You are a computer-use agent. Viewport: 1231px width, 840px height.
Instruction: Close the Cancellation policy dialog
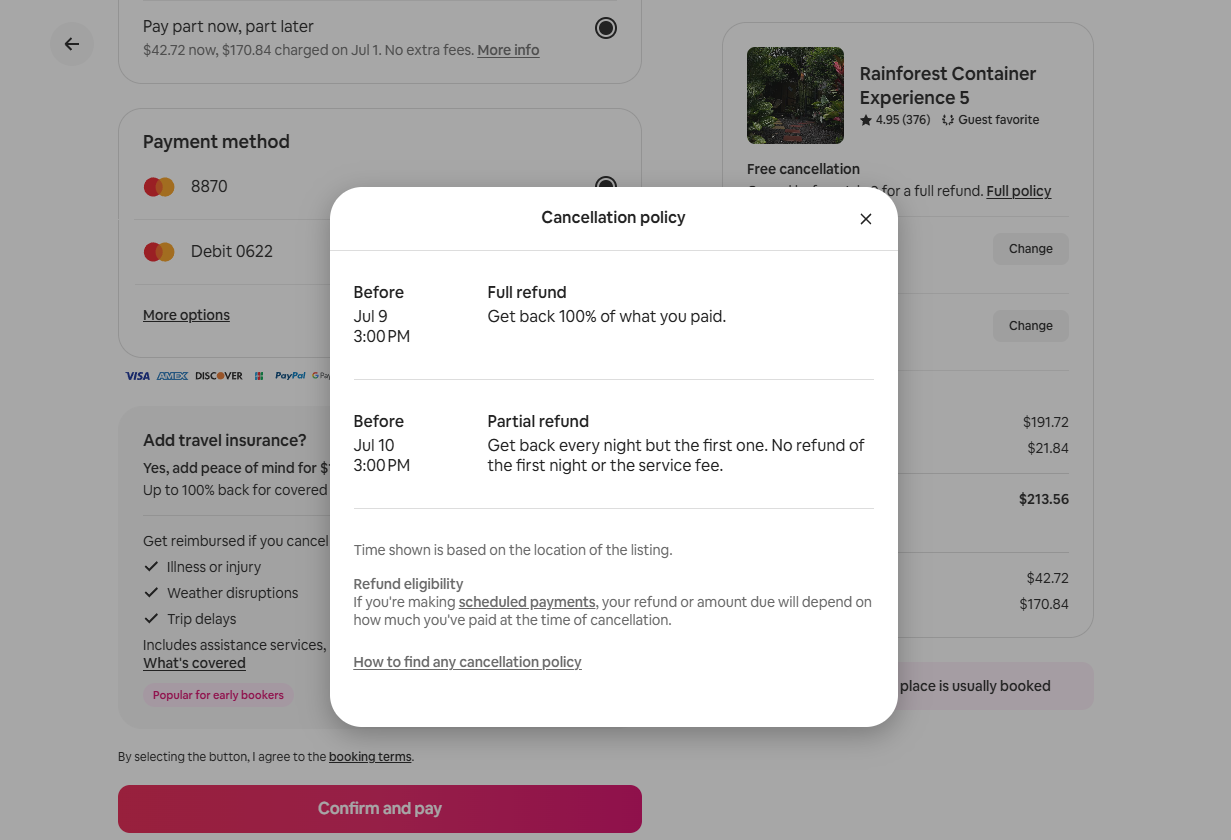pyautogui.click(x=866, y=219)
